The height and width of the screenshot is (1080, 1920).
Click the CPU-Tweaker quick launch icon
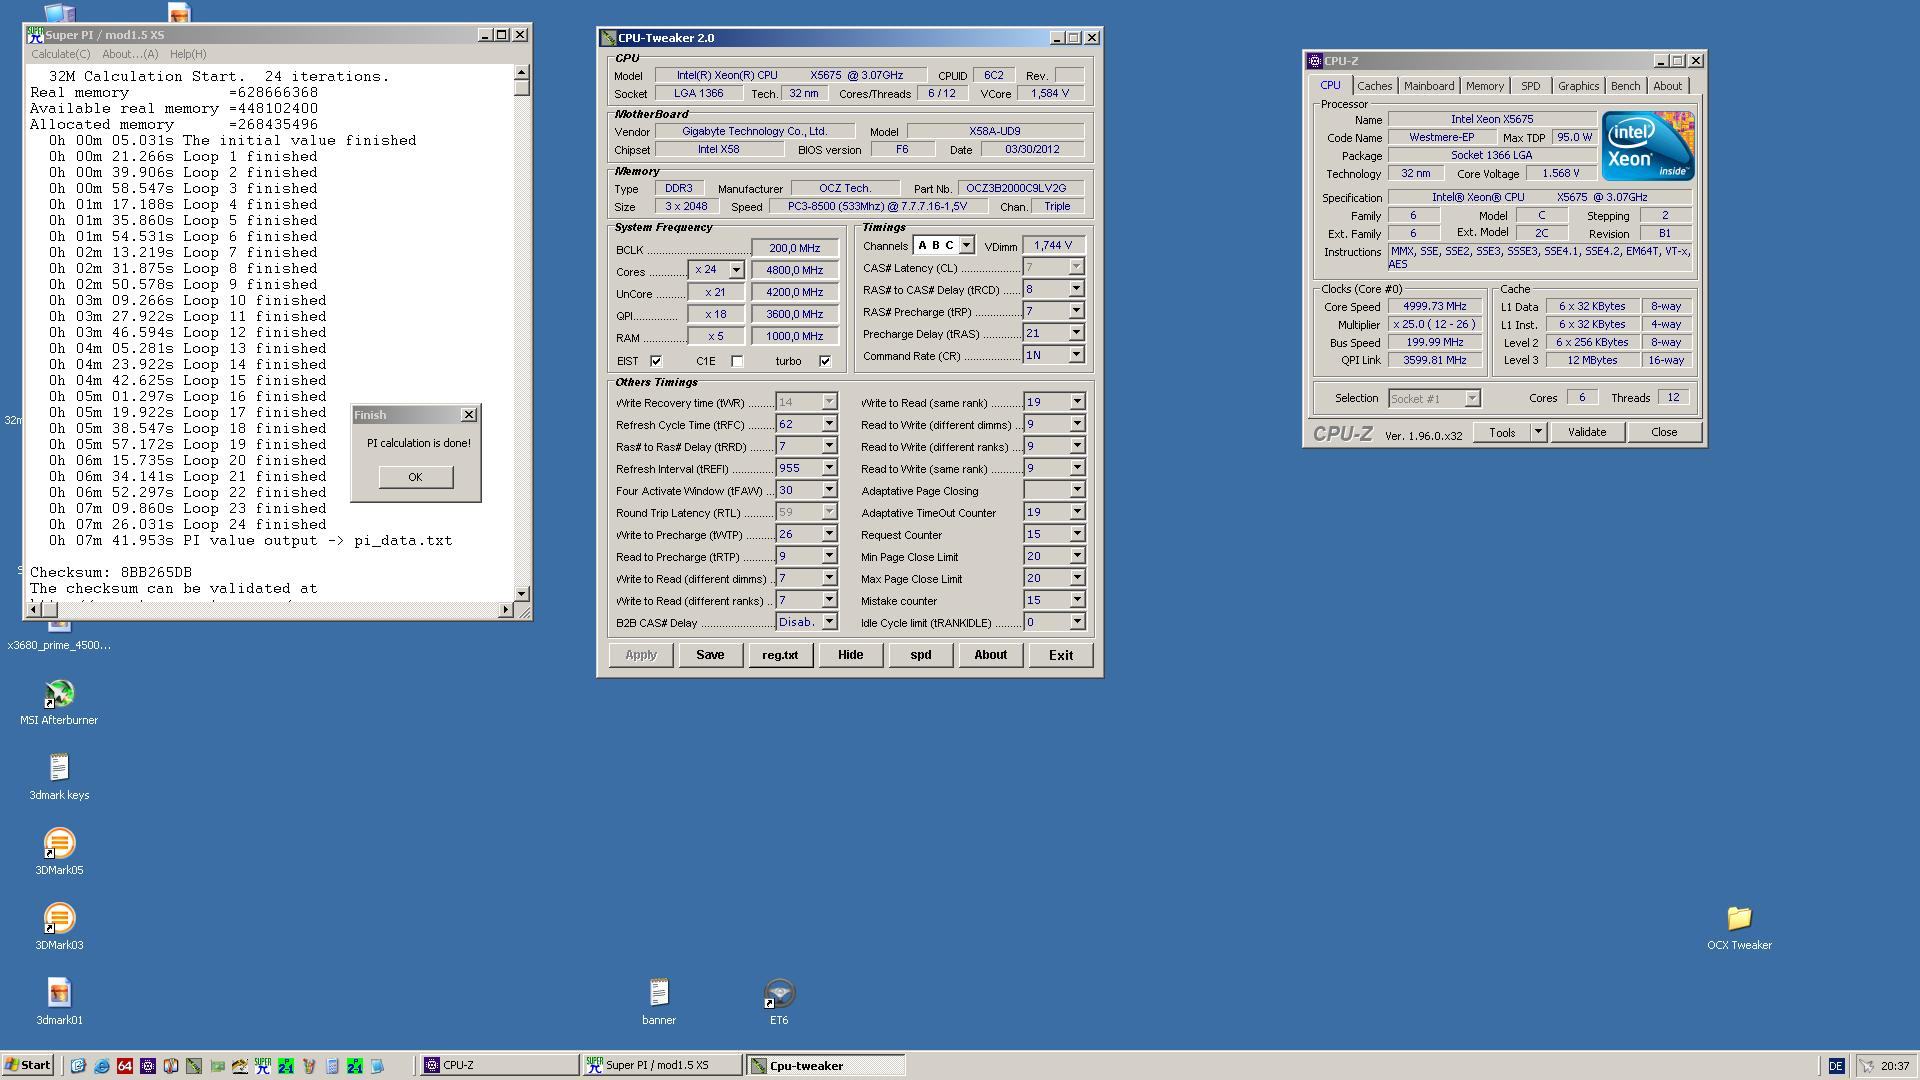[194, 1066]
